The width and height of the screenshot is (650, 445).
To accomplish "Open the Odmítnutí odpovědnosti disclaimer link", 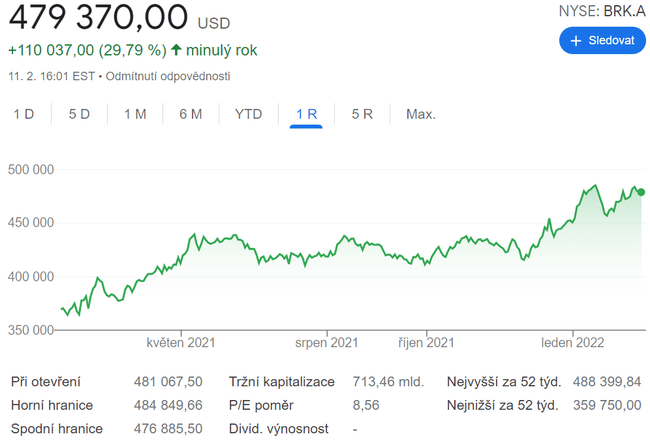I will [178, 76].
